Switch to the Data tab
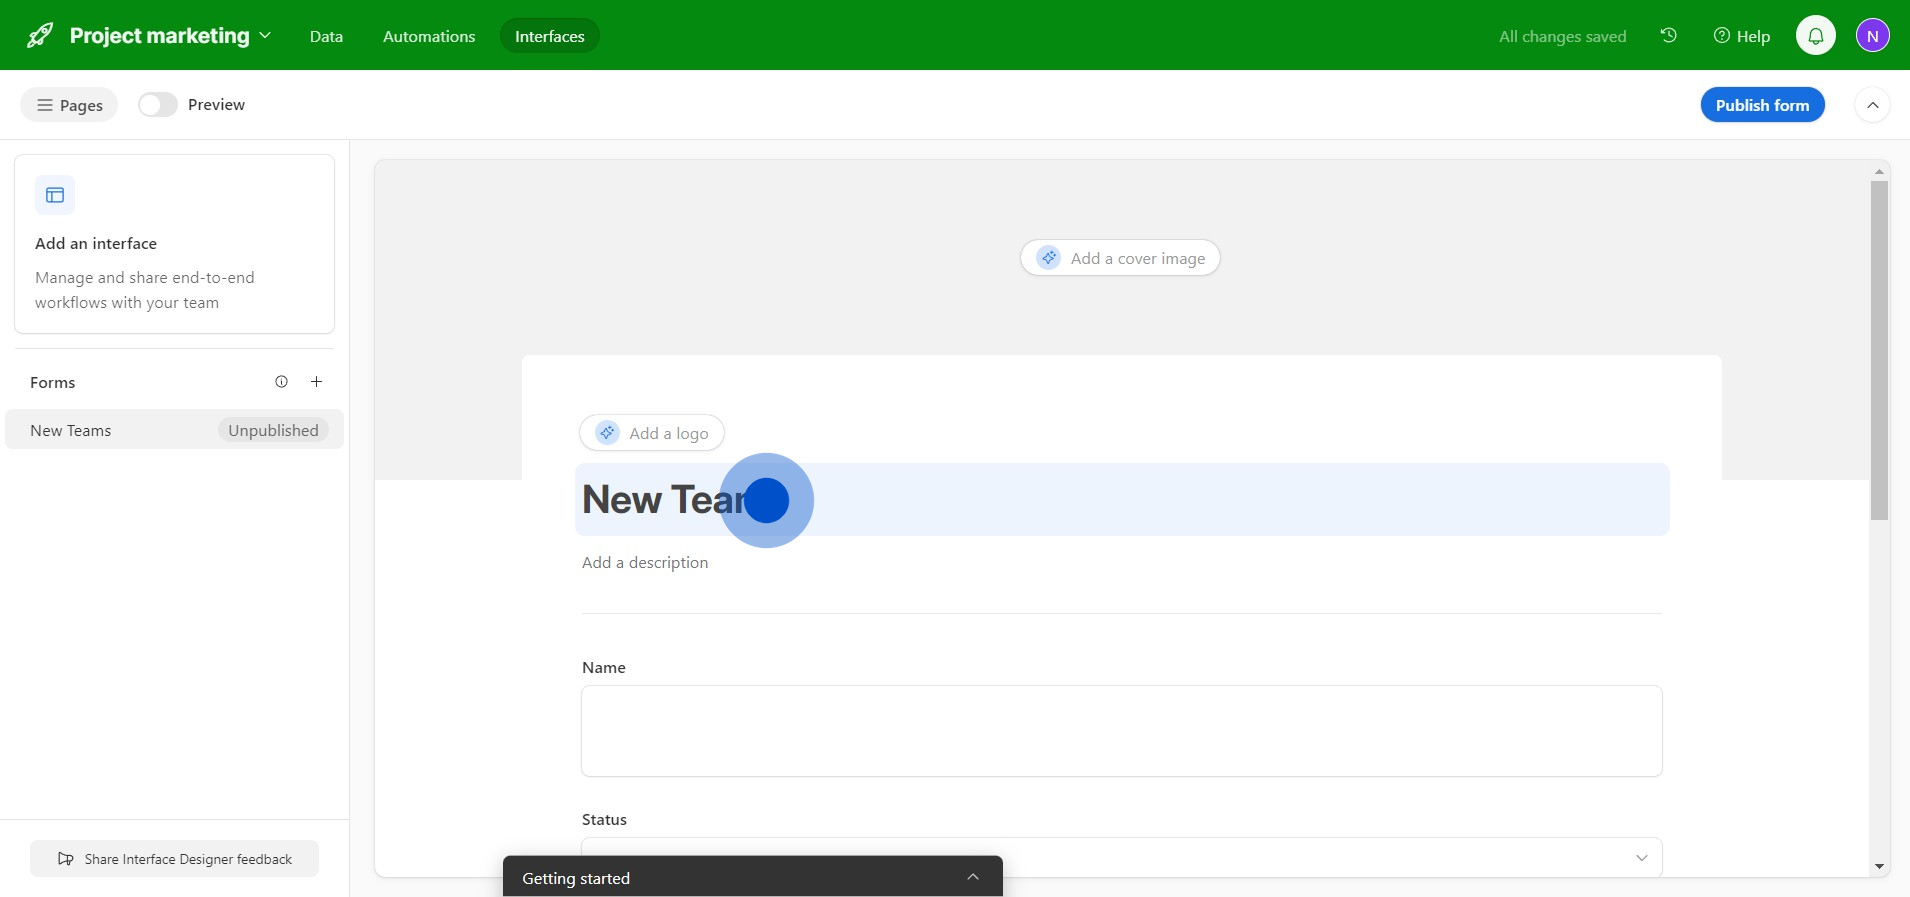 [x=326, y=36]
